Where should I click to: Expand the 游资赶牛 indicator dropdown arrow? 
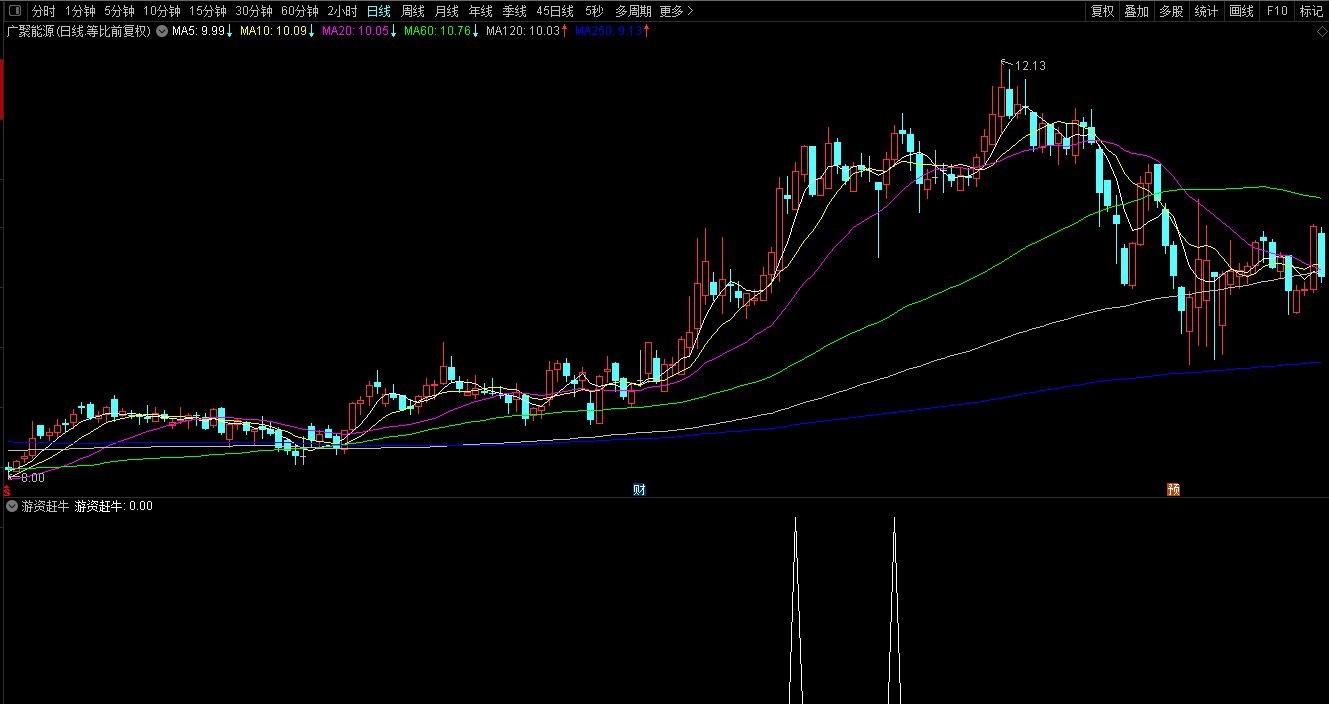pos(12,507)
